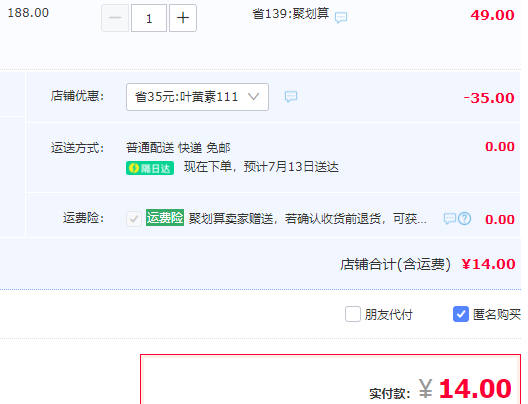Increase quantity with the plus button
The image size is (528, 404).
[x=183, y=18]
